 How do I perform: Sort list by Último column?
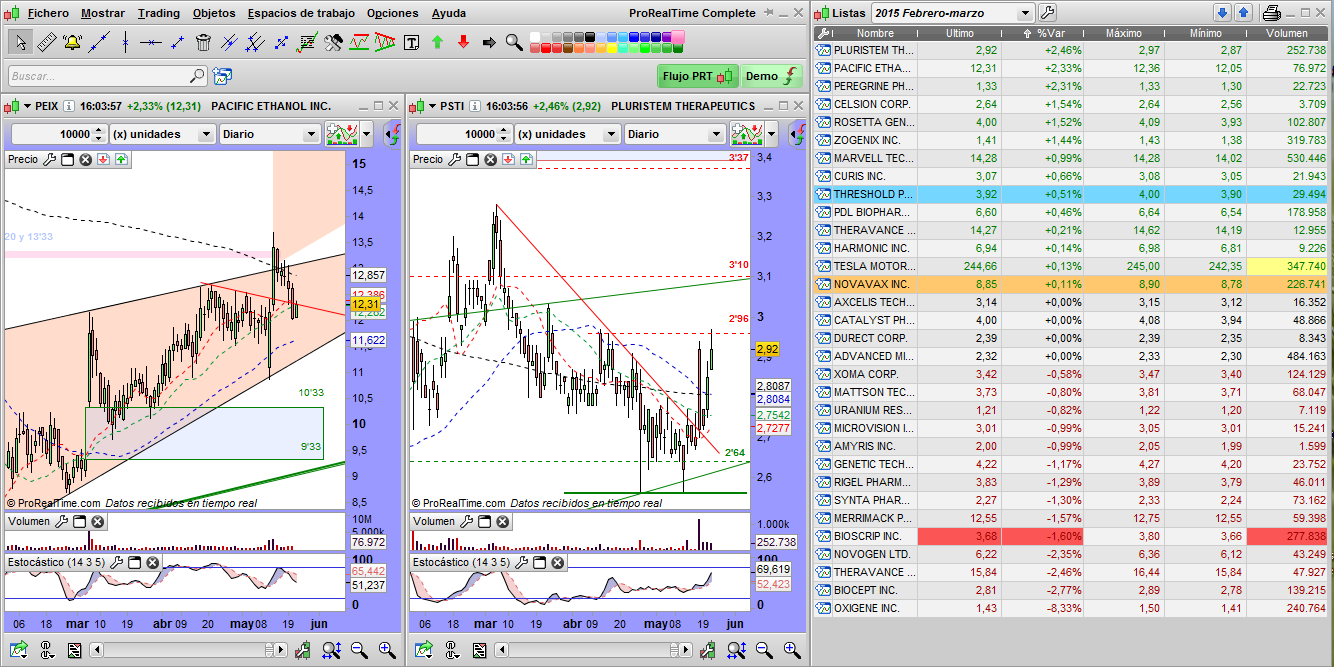tap(960, 33)
